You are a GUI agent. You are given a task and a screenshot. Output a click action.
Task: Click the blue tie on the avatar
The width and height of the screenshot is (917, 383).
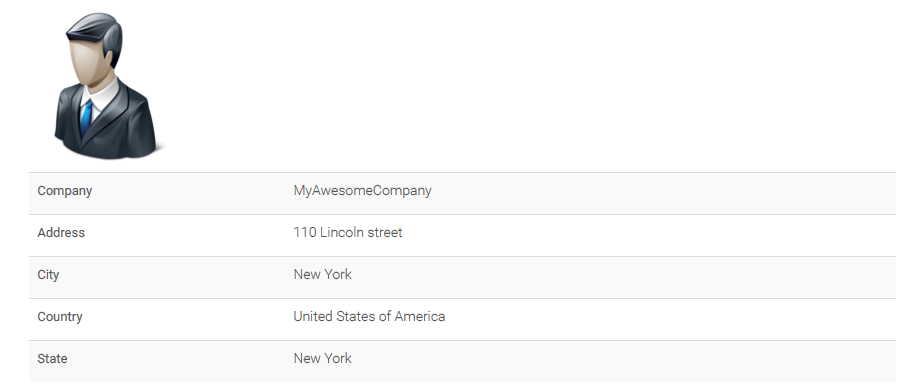pyautogui.click(x=87, y=118)
